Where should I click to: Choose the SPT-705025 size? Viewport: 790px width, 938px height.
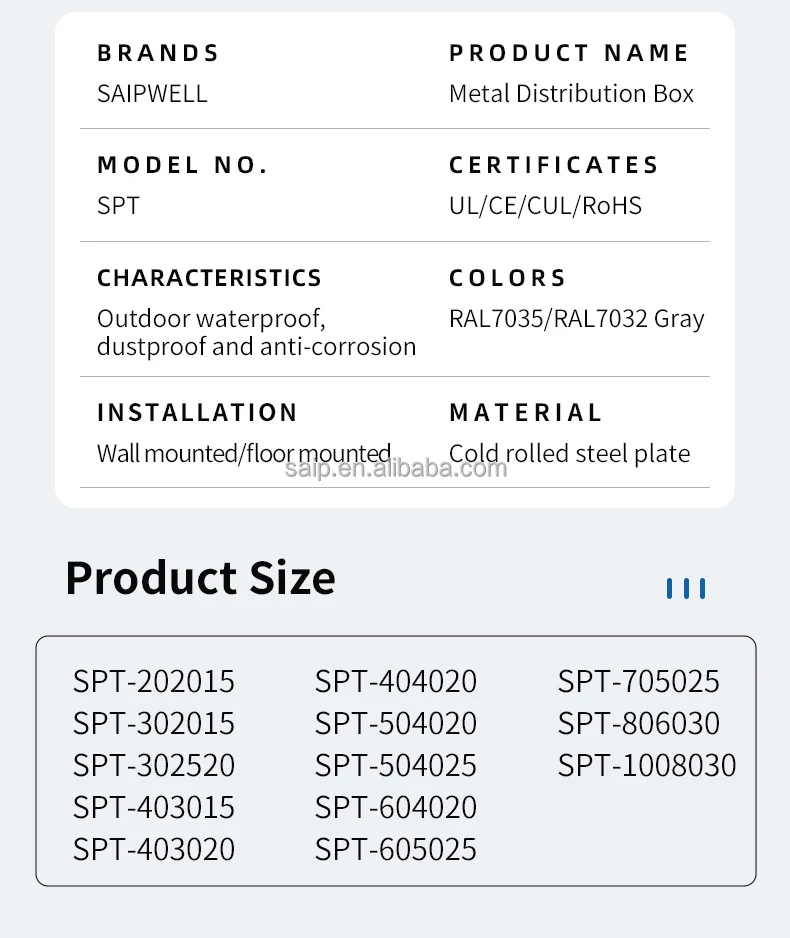(639, 682)
